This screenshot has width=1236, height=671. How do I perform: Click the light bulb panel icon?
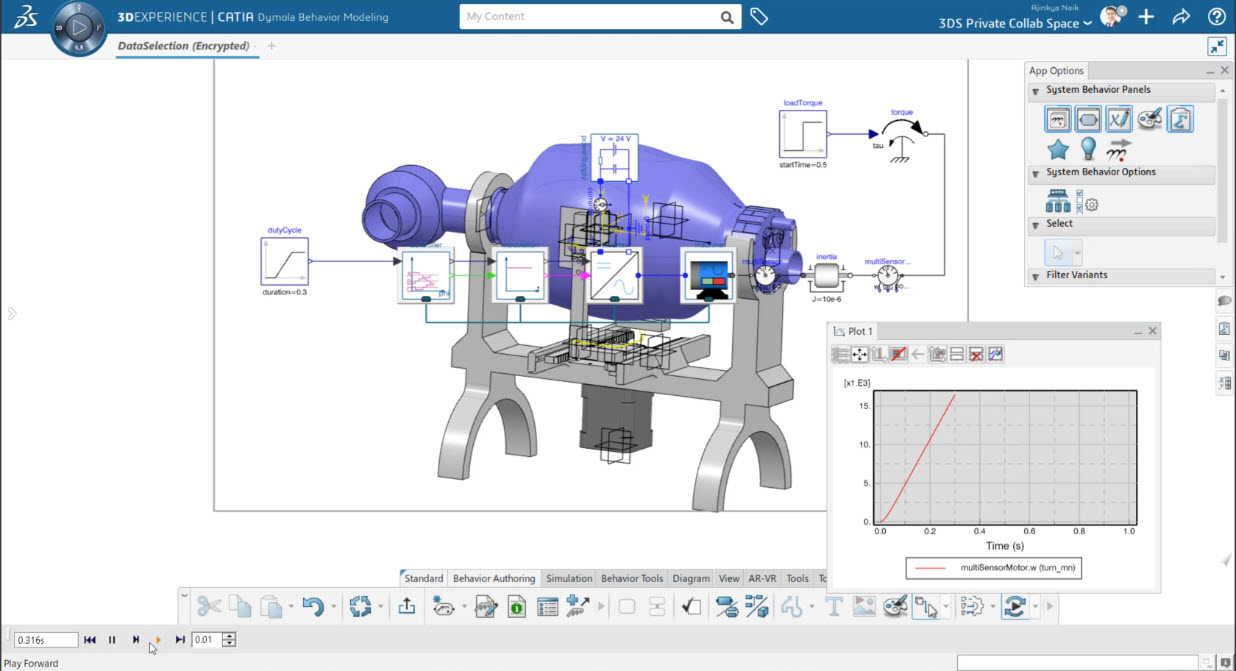point(1088,149)
